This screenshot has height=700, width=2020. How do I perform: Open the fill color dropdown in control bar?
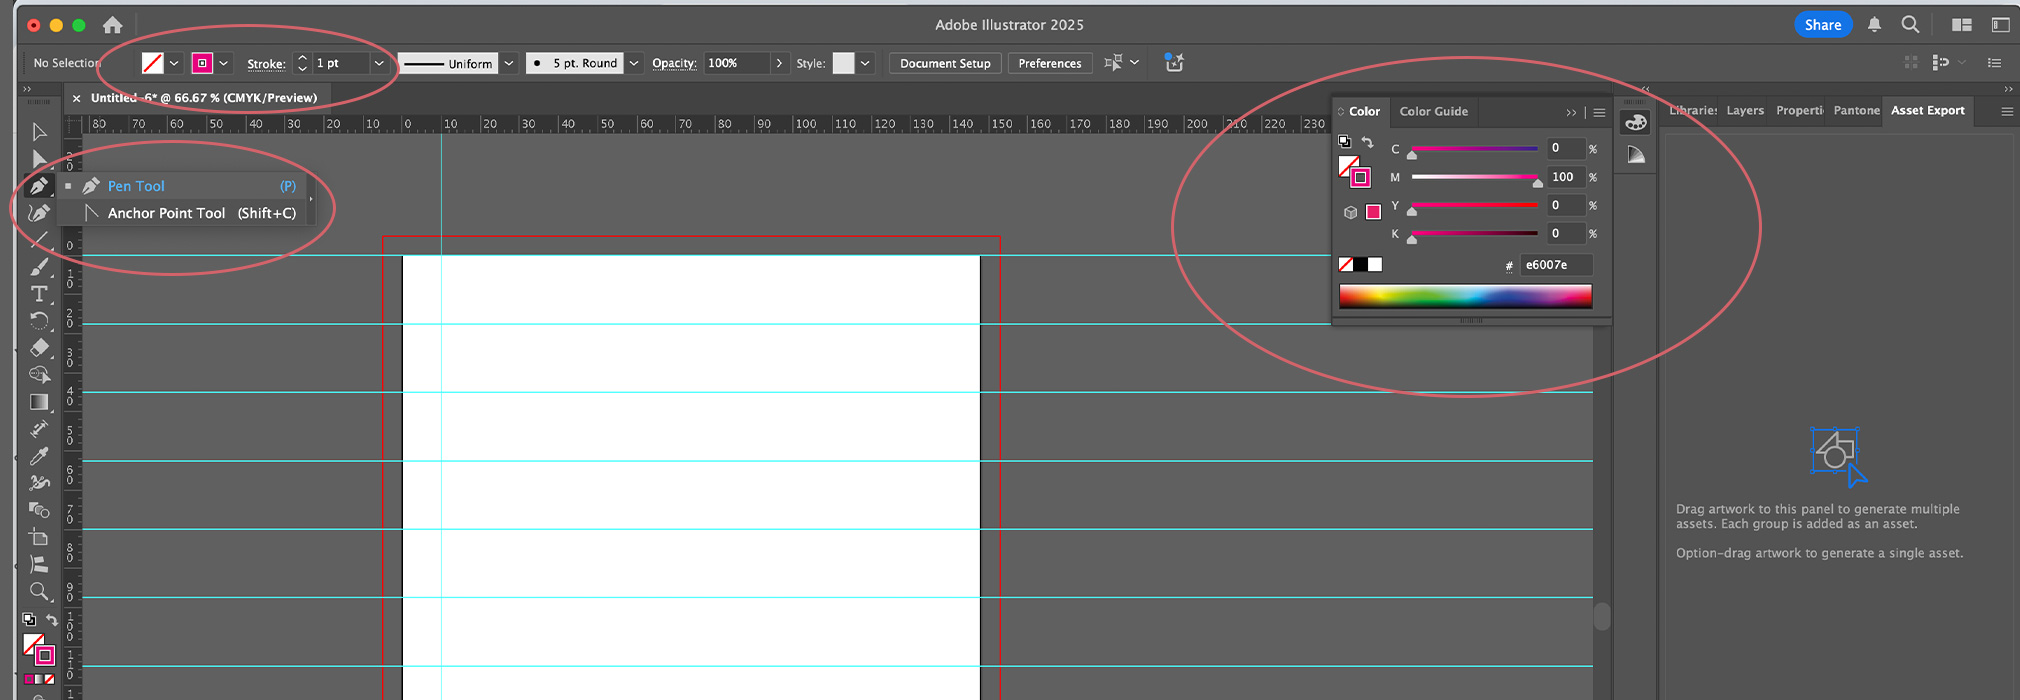174,63
